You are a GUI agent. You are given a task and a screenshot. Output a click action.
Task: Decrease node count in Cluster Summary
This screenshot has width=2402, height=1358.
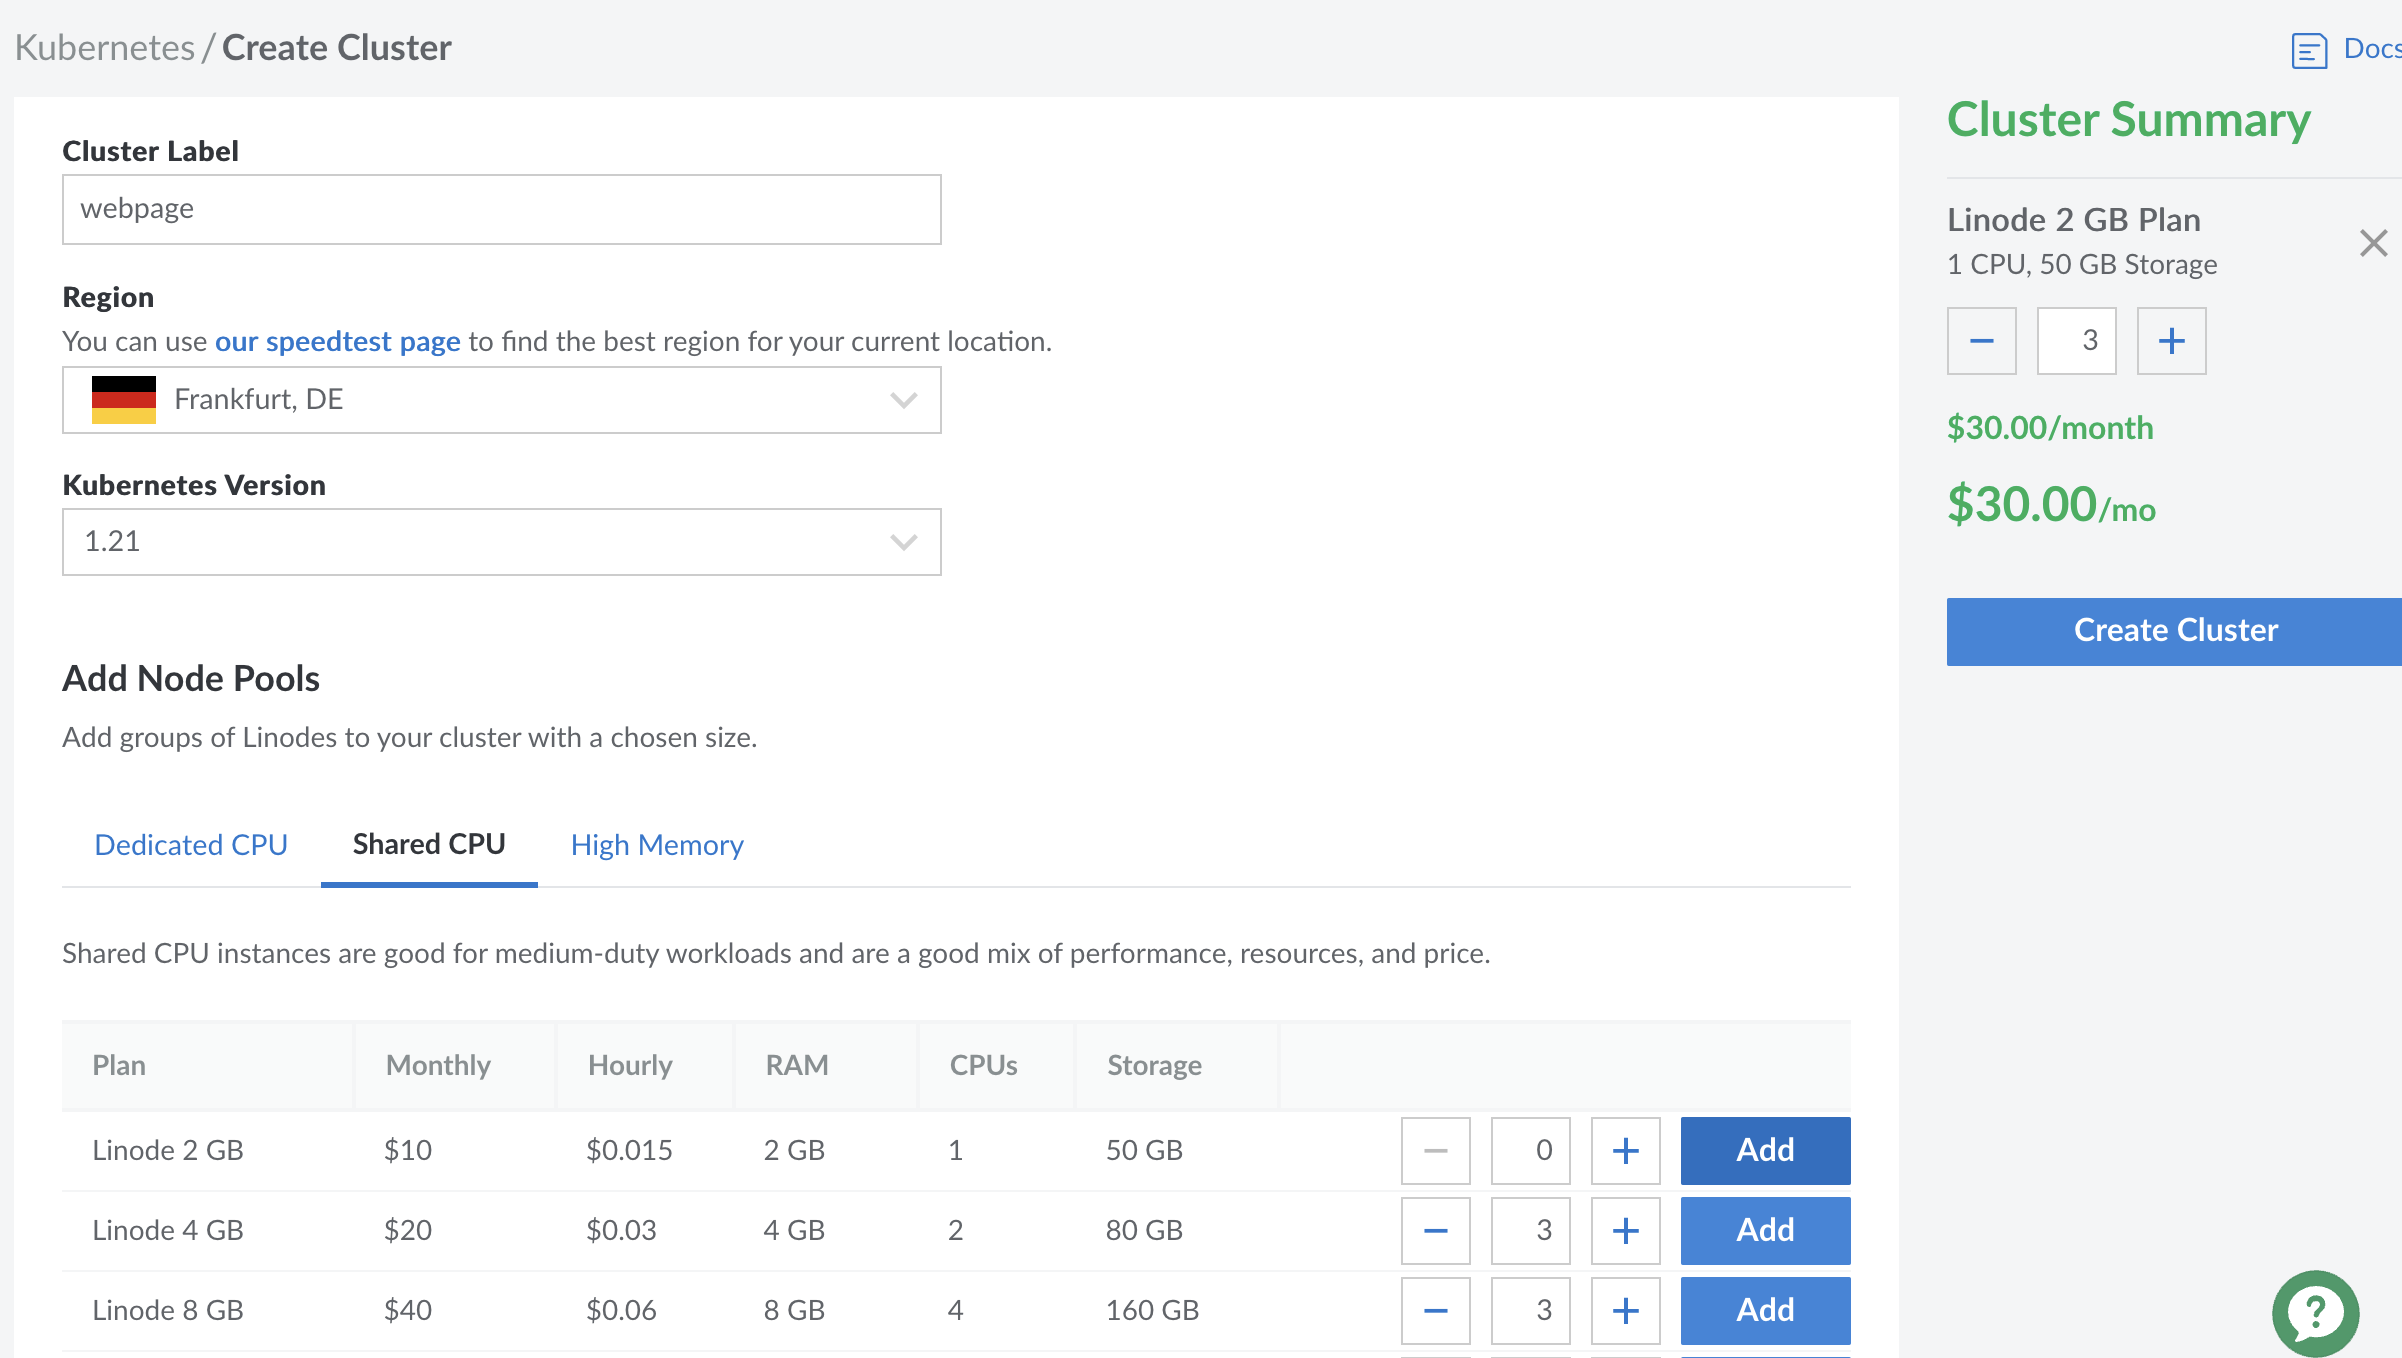(1981, 341)
